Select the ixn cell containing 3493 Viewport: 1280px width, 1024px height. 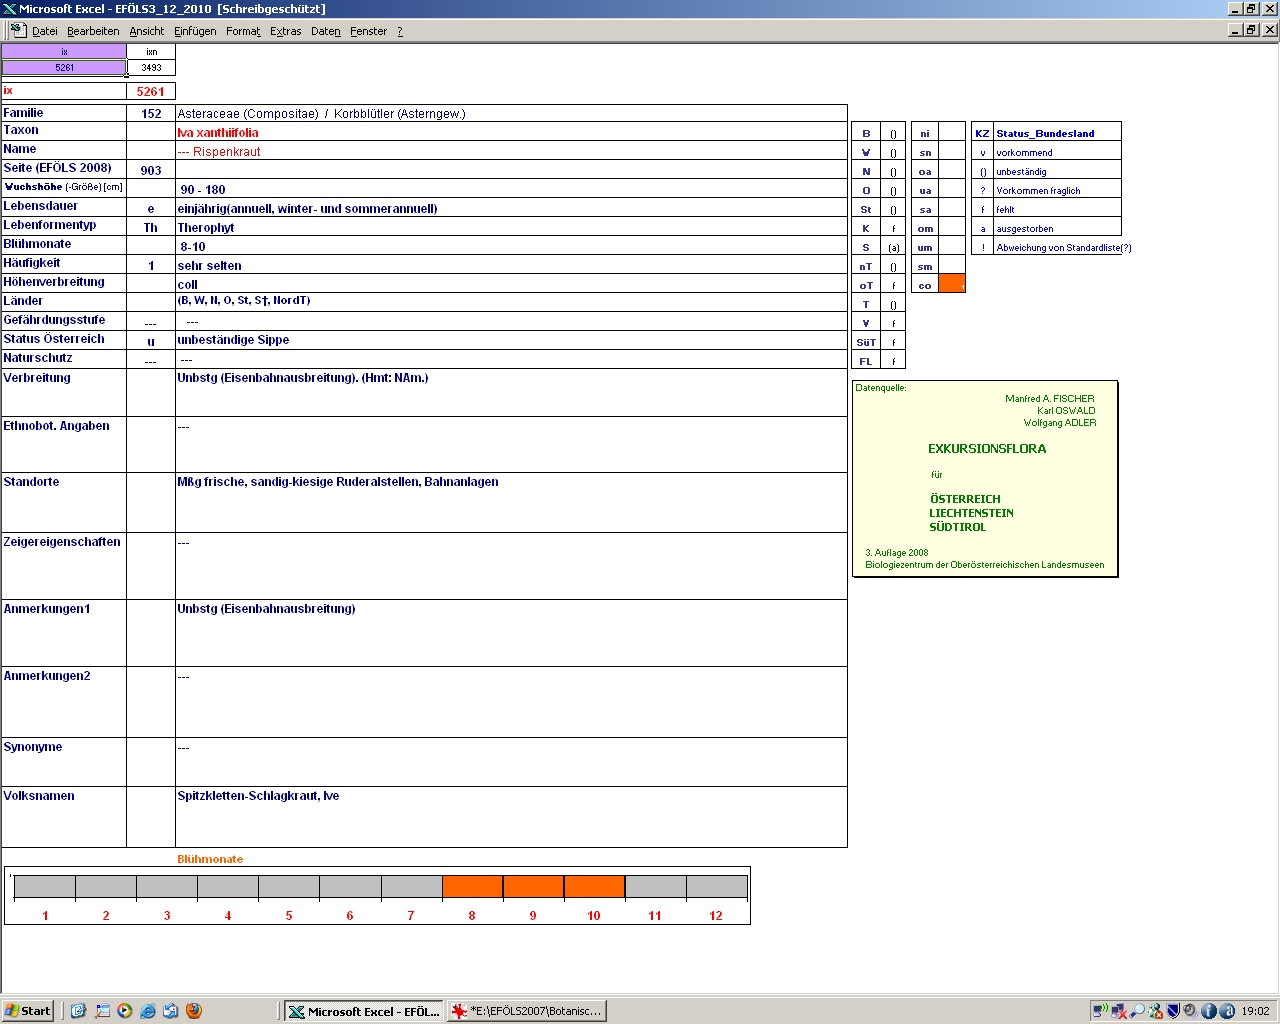pyautogui.click(x=151, y=68)
